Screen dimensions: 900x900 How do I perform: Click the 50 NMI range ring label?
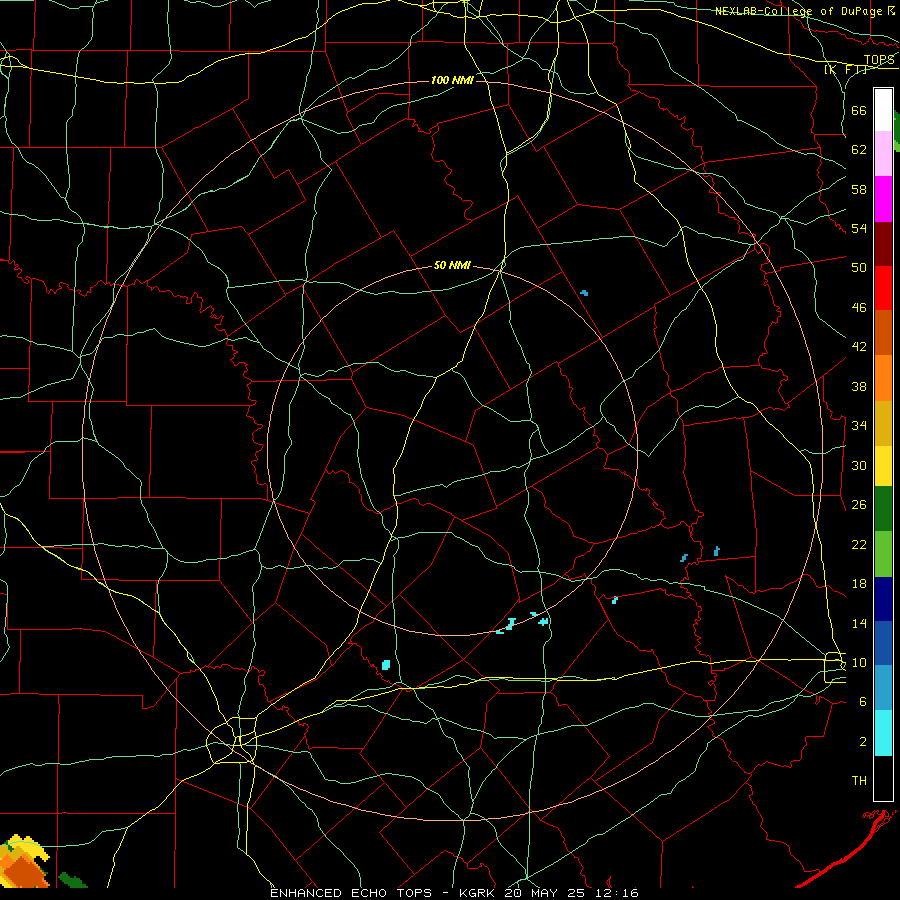coord(452,265)
